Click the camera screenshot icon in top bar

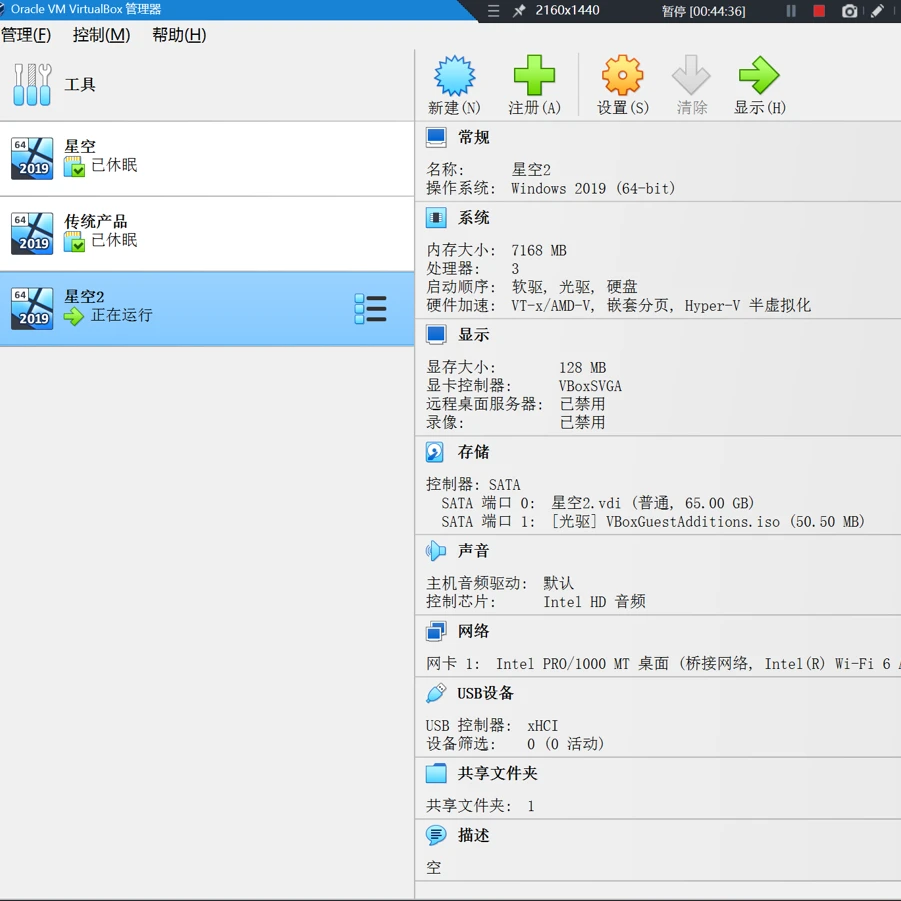pos(851,11)
